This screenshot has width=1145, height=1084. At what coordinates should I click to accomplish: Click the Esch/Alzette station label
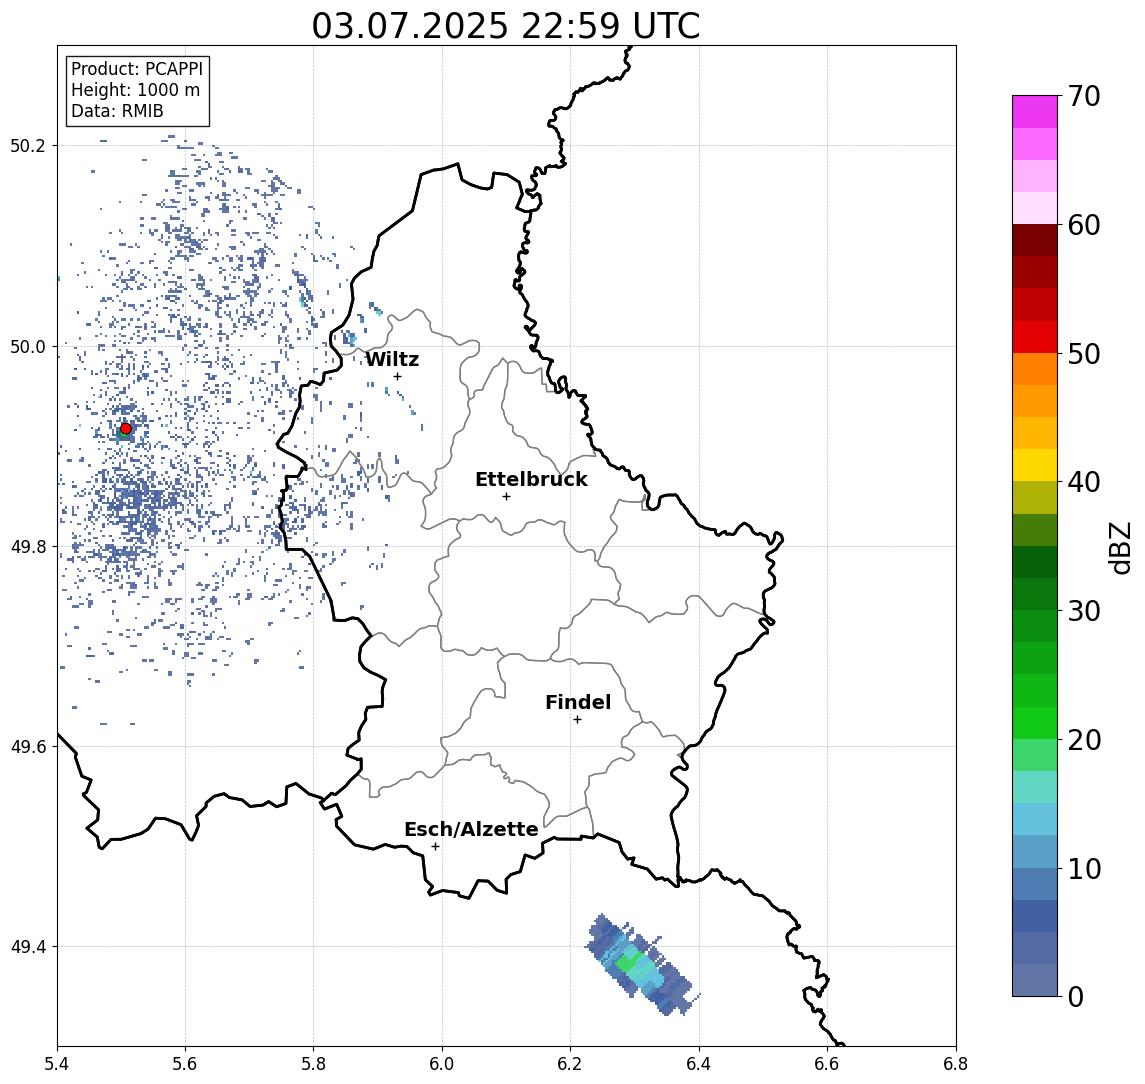[x=471, y=829]
